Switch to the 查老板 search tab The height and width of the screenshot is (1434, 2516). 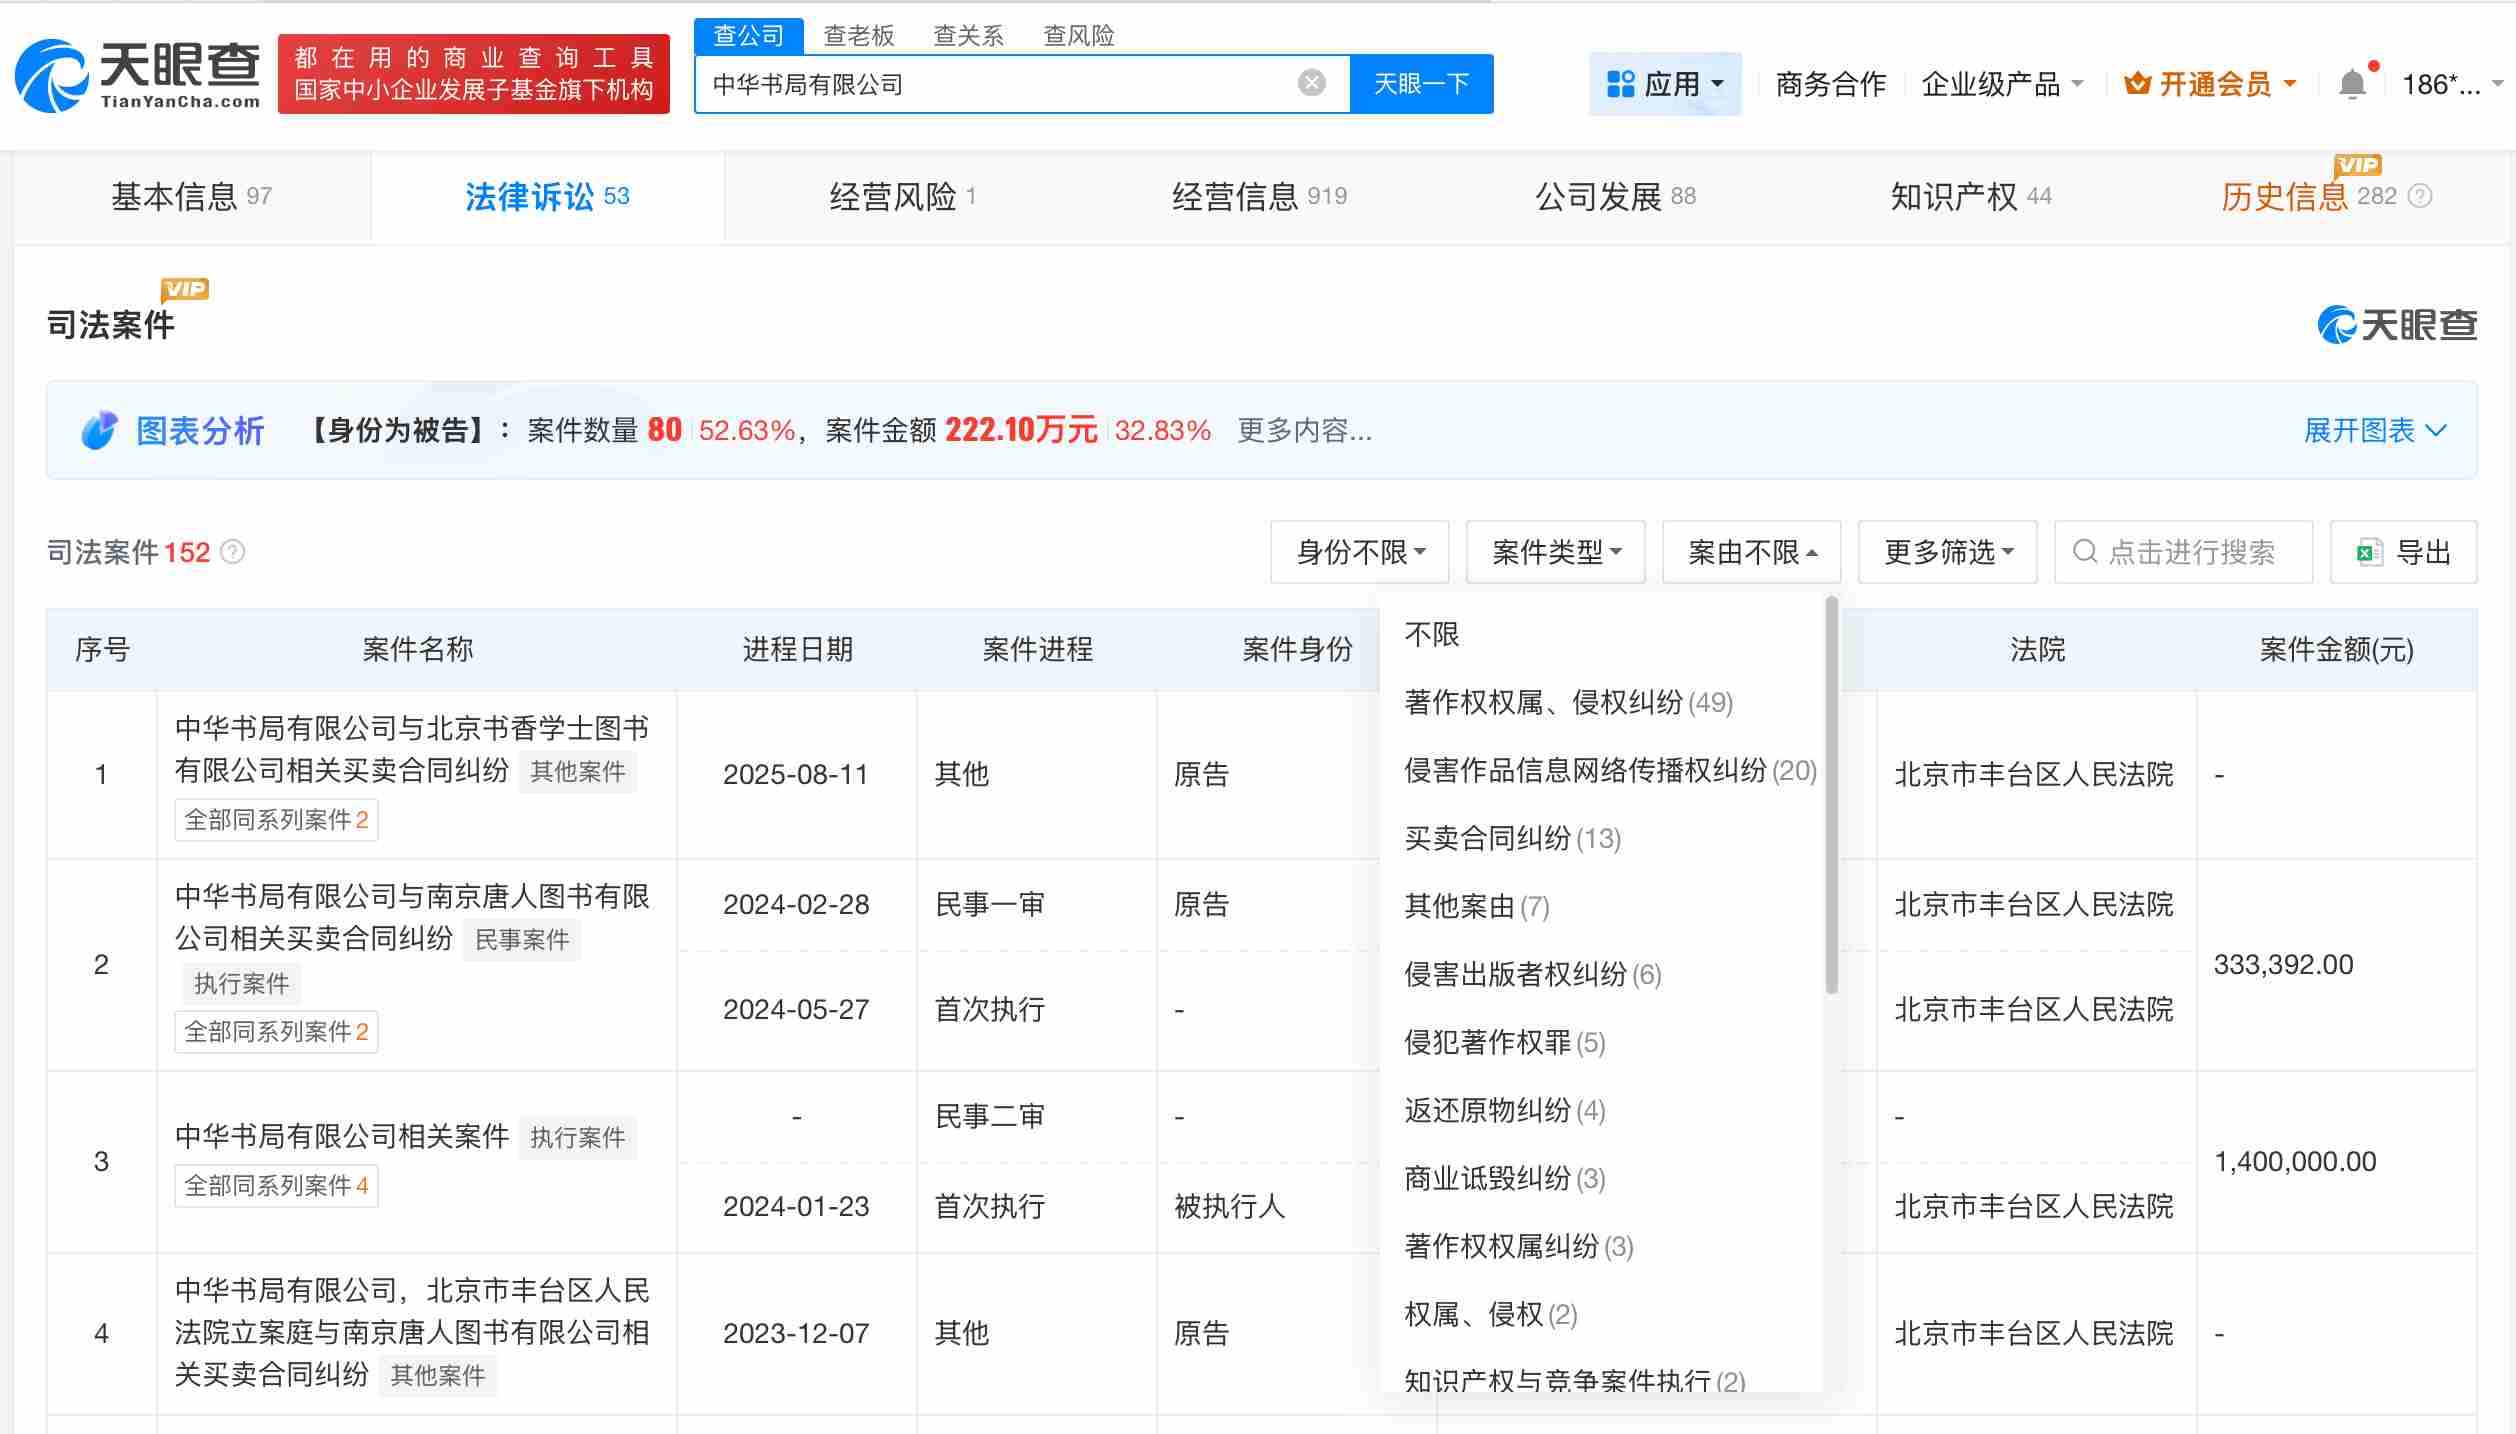click(858, 35)
